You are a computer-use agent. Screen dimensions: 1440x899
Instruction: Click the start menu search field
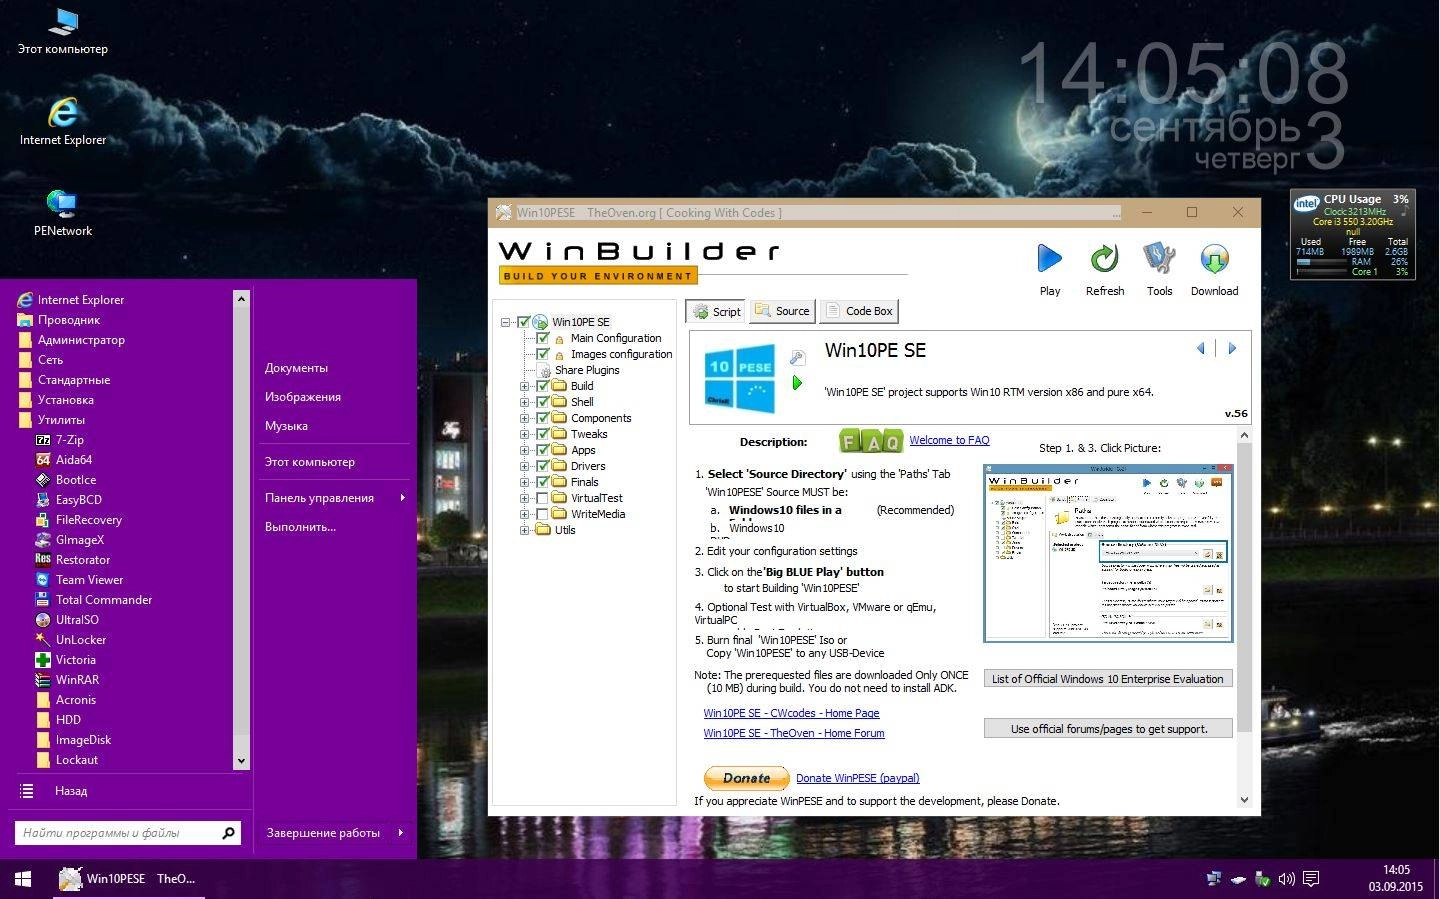[128, 833]
